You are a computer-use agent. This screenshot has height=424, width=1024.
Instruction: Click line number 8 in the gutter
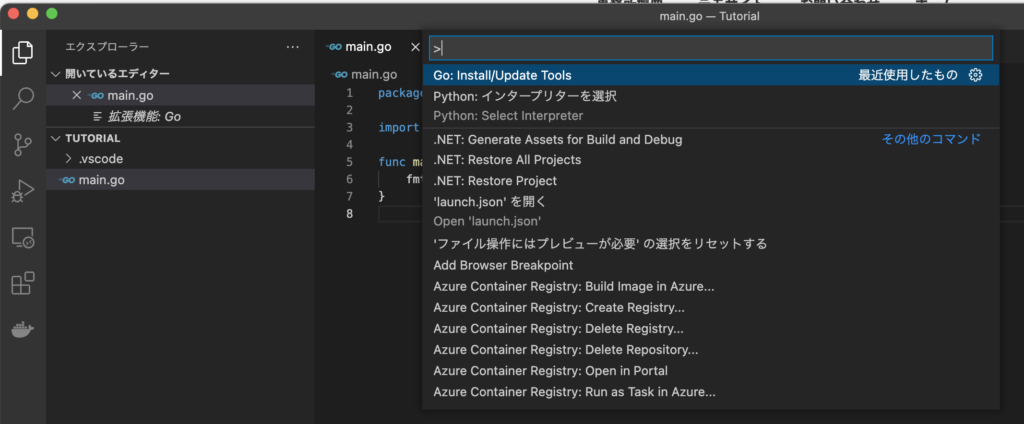pos(349,214)
